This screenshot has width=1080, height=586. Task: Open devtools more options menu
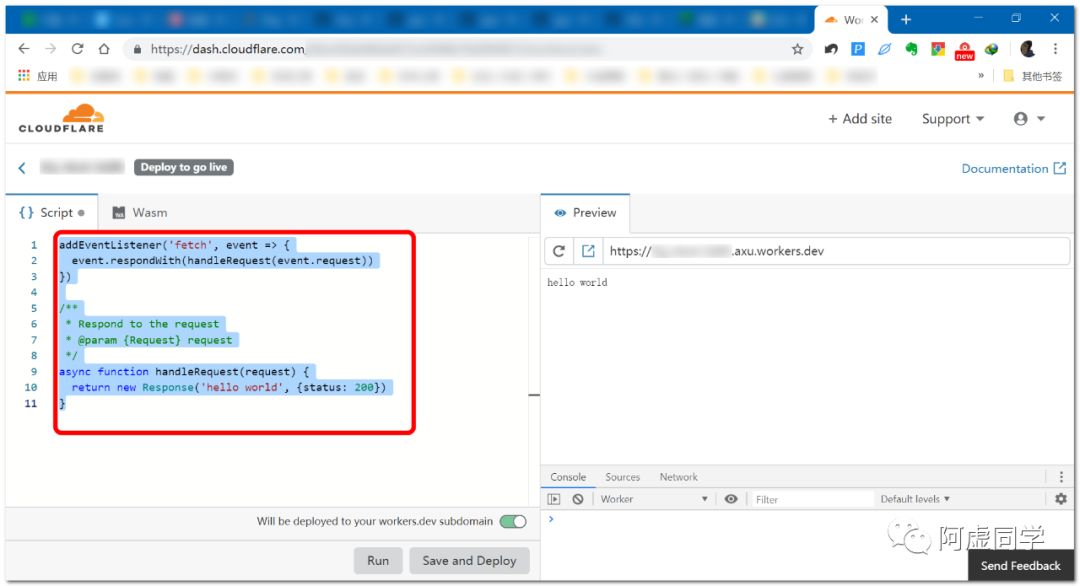(x=1061, y=477)
